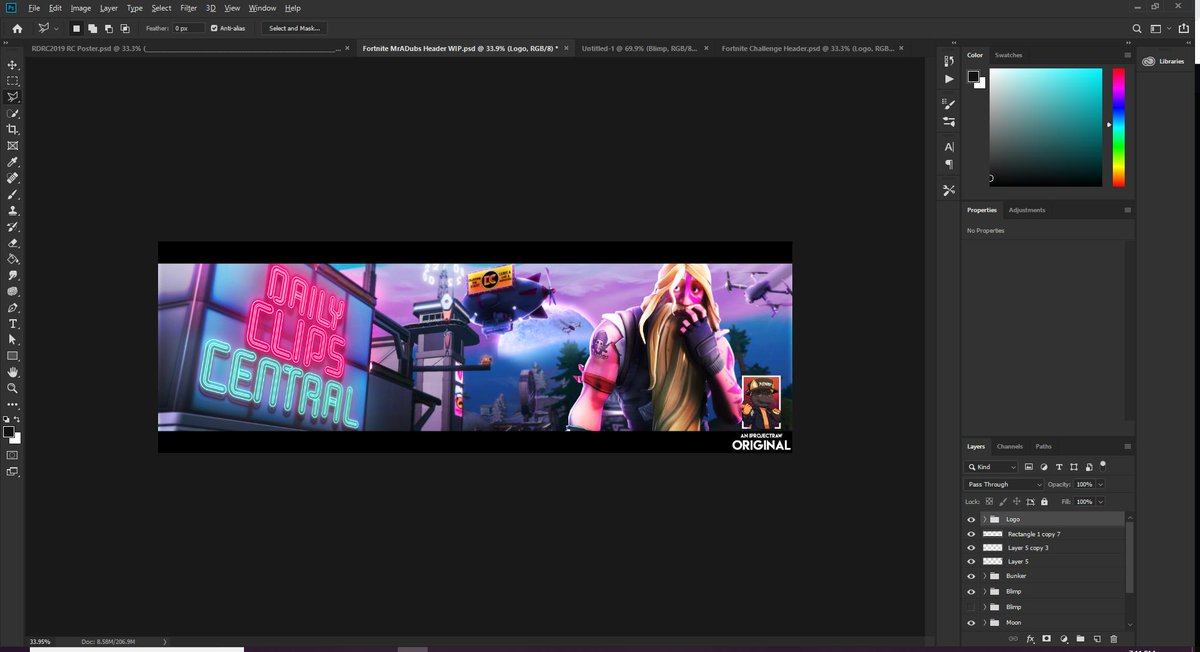
Task: Click the Home icon in options bar
Action: [17, 28]
